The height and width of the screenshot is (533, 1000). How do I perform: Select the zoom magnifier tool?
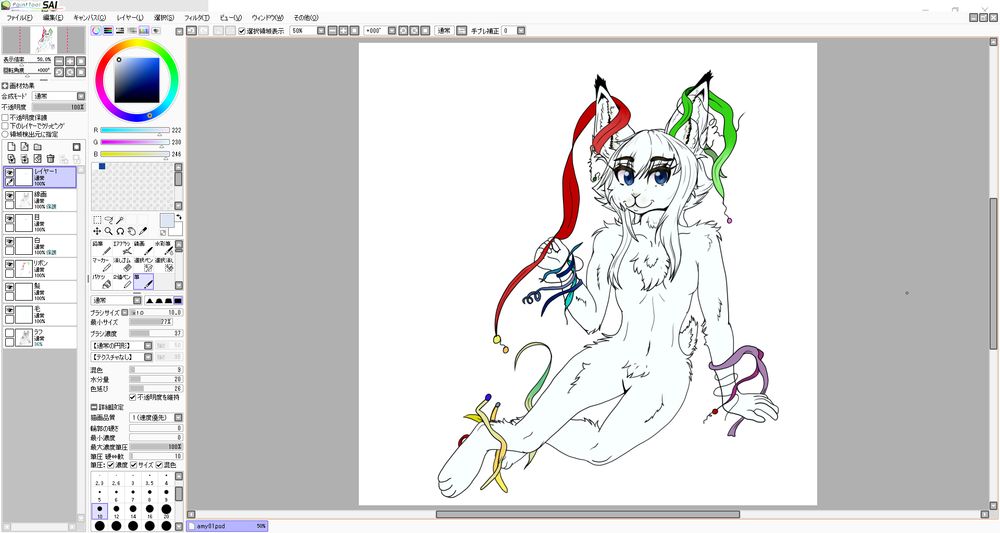108,231
